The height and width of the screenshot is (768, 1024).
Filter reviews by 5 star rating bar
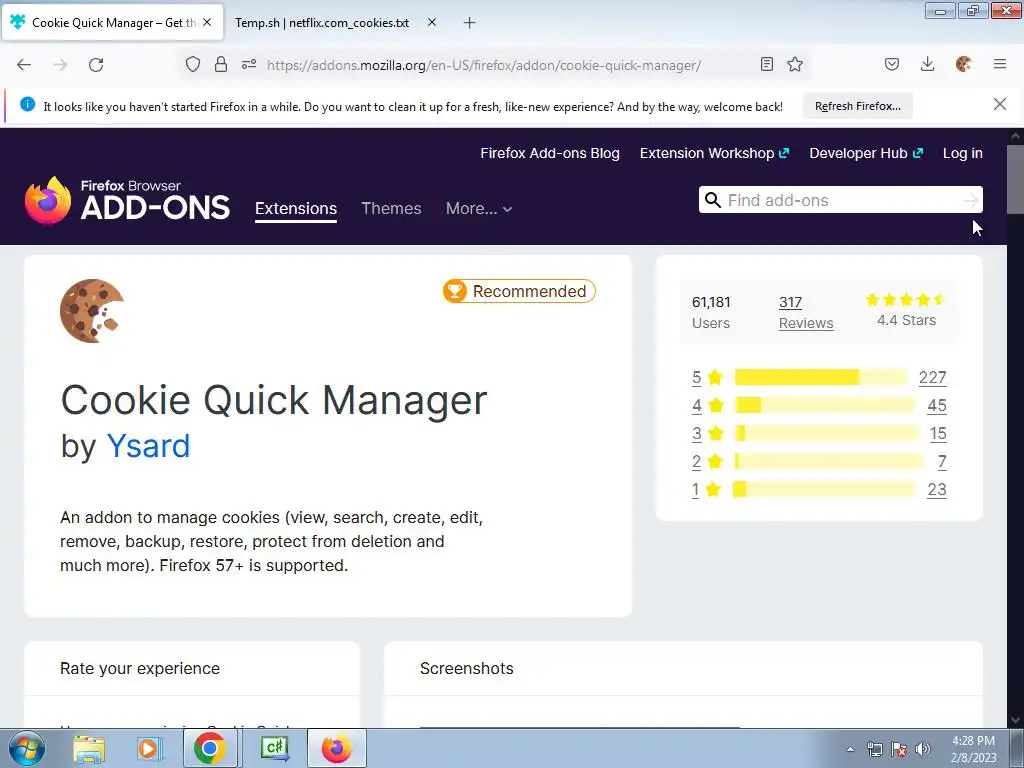tap(820, 377)
